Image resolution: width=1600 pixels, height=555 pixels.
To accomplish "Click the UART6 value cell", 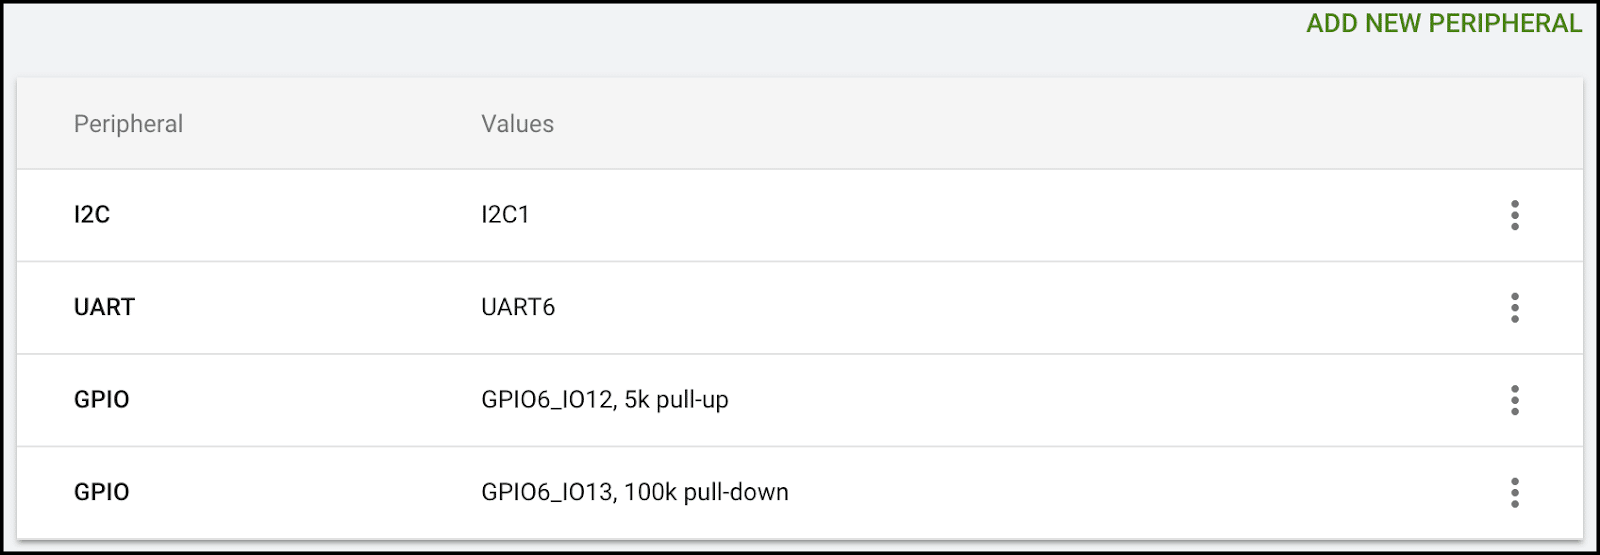I will click(x=518, y=307).
